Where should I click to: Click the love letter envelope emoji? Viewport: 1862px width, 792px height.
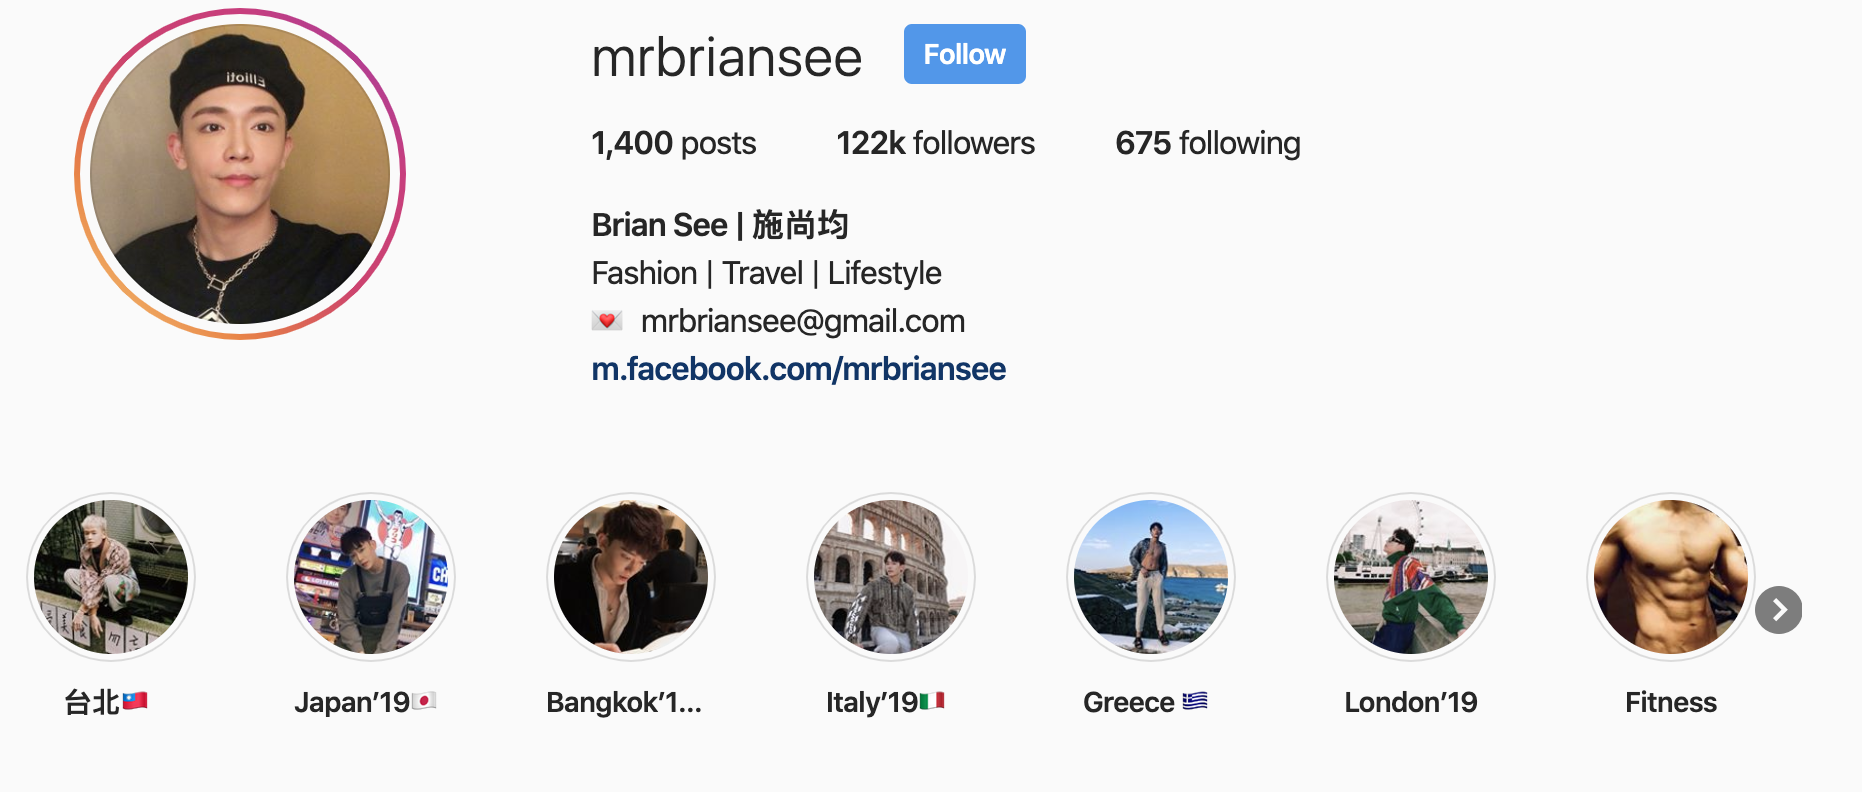pos(607,321)
